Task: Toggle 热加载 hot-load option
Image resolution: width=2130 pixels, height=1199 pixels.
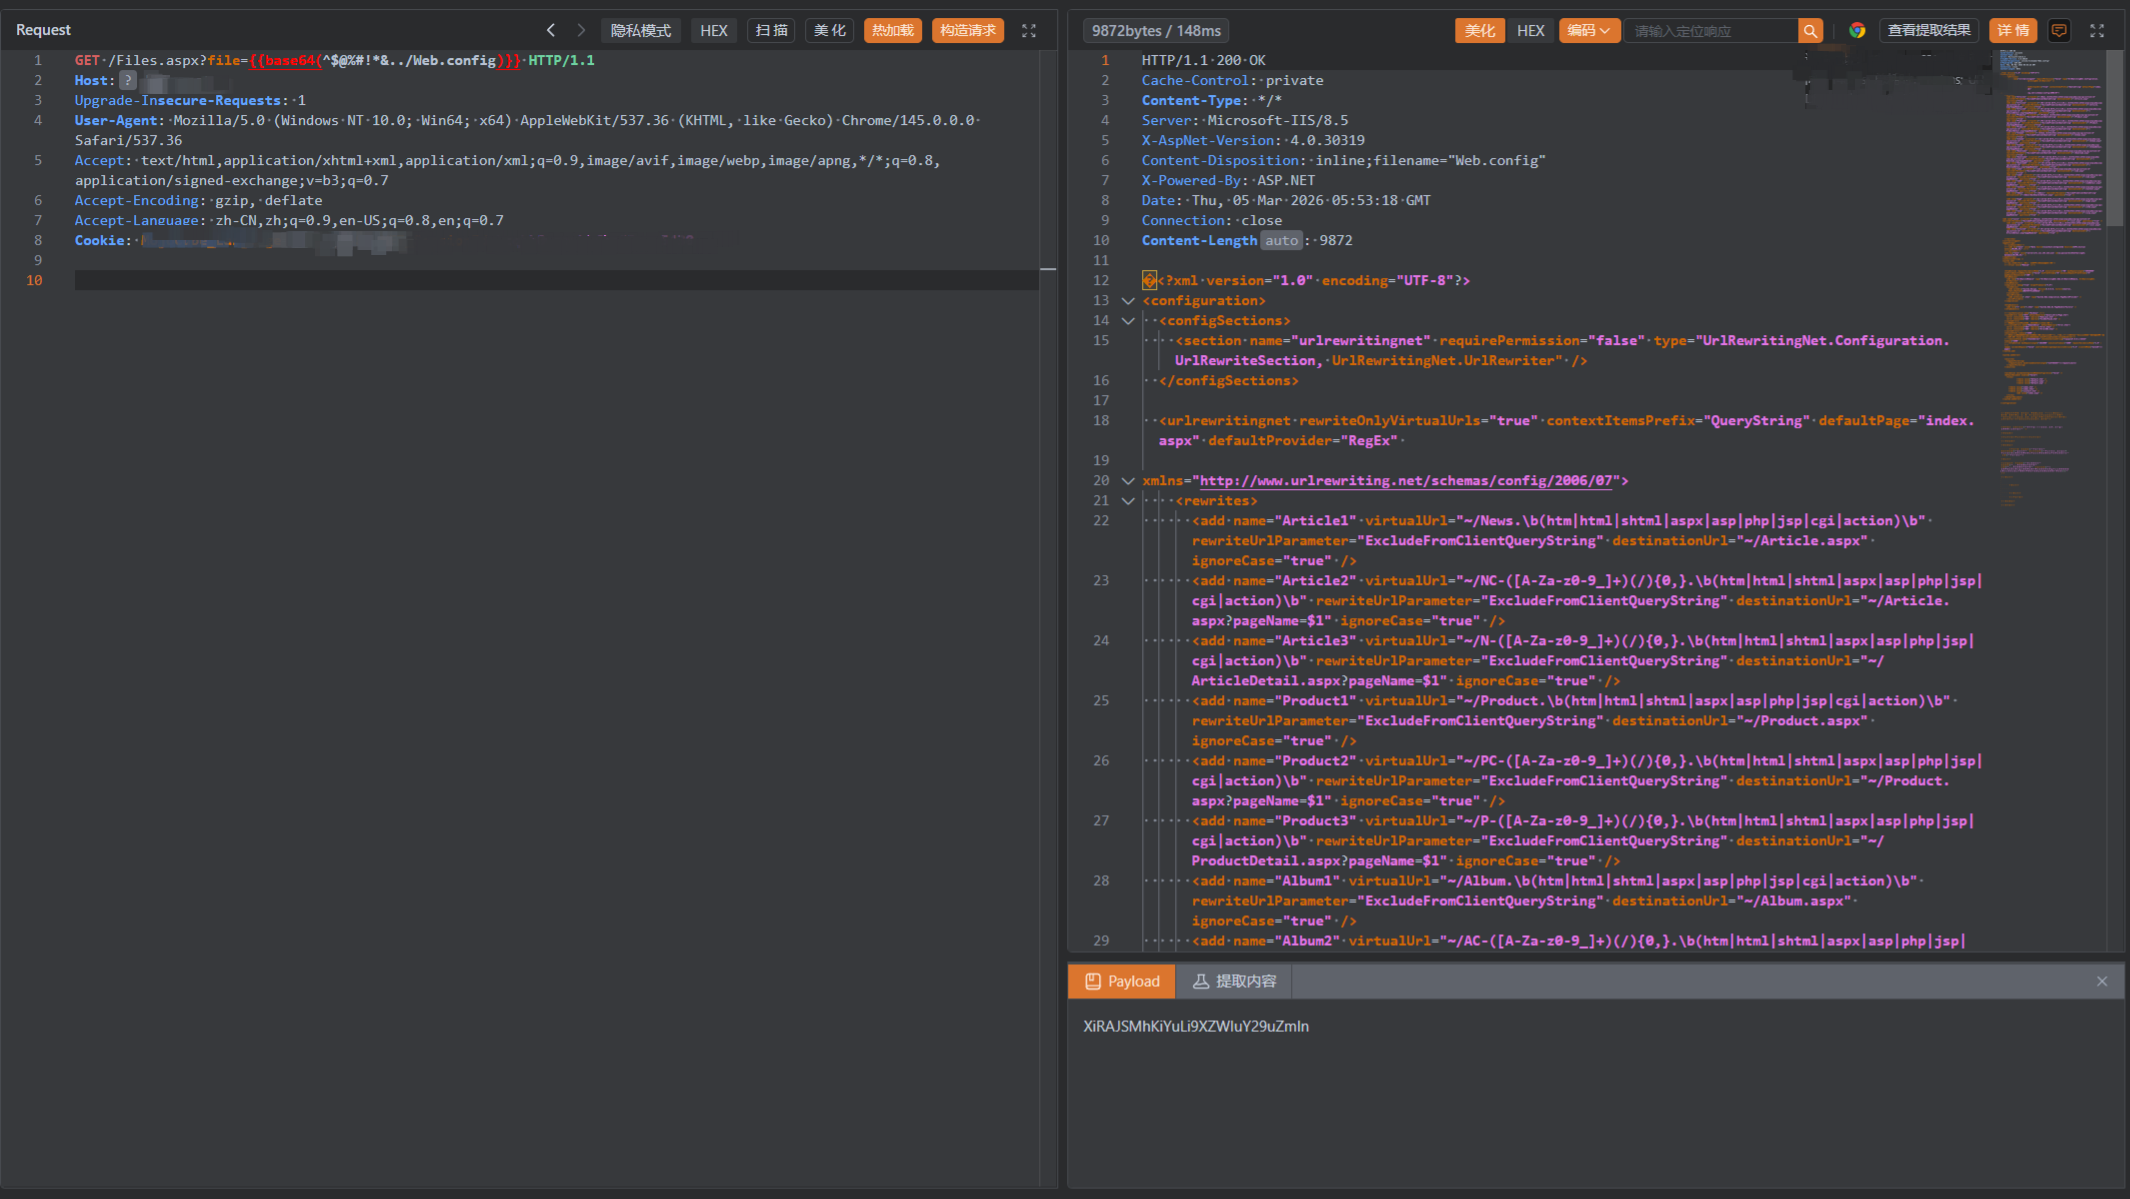Action: point(892,31)
